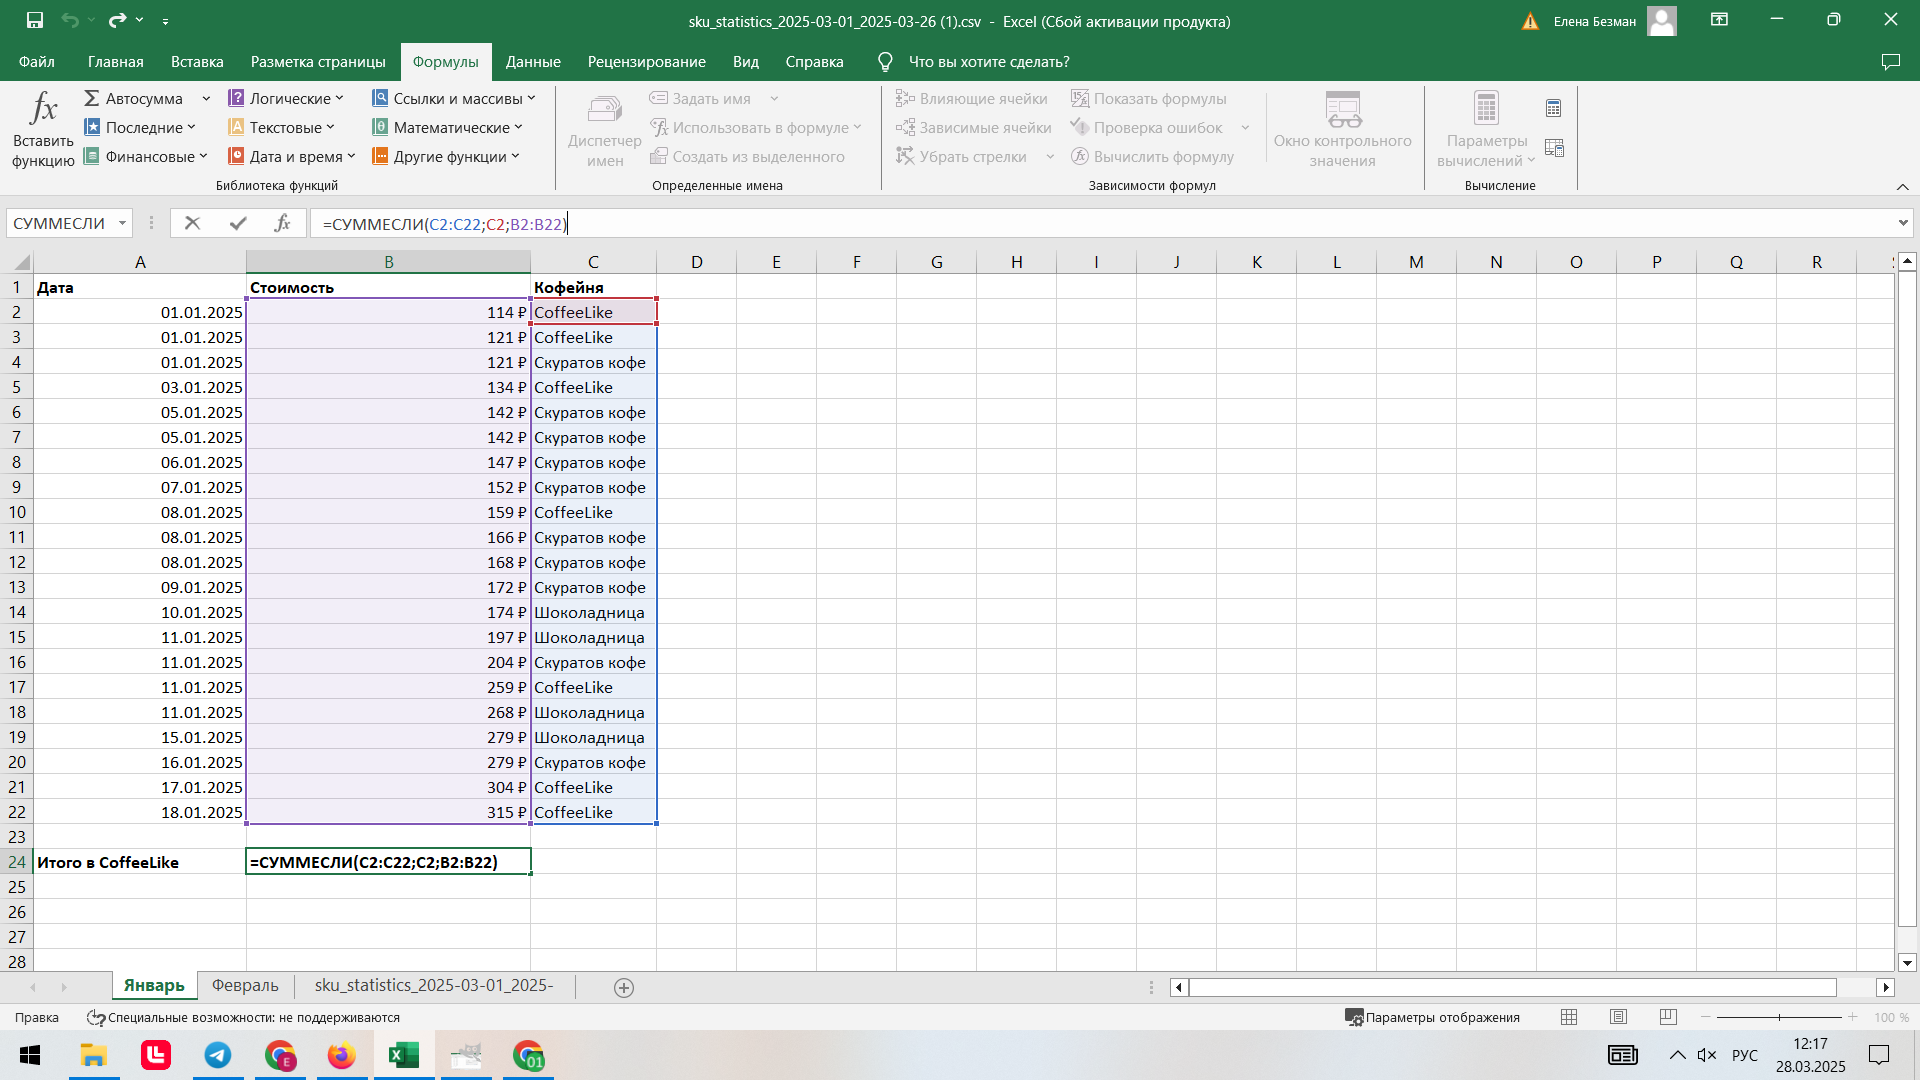Click the zoom slider in the status bar
Screen dimensions: 1920x1080
(x=1779, y=1017)
